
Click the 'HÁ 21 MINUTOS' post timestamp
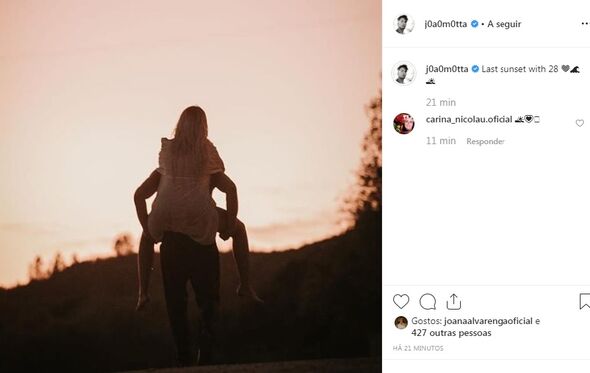(418, 348)
